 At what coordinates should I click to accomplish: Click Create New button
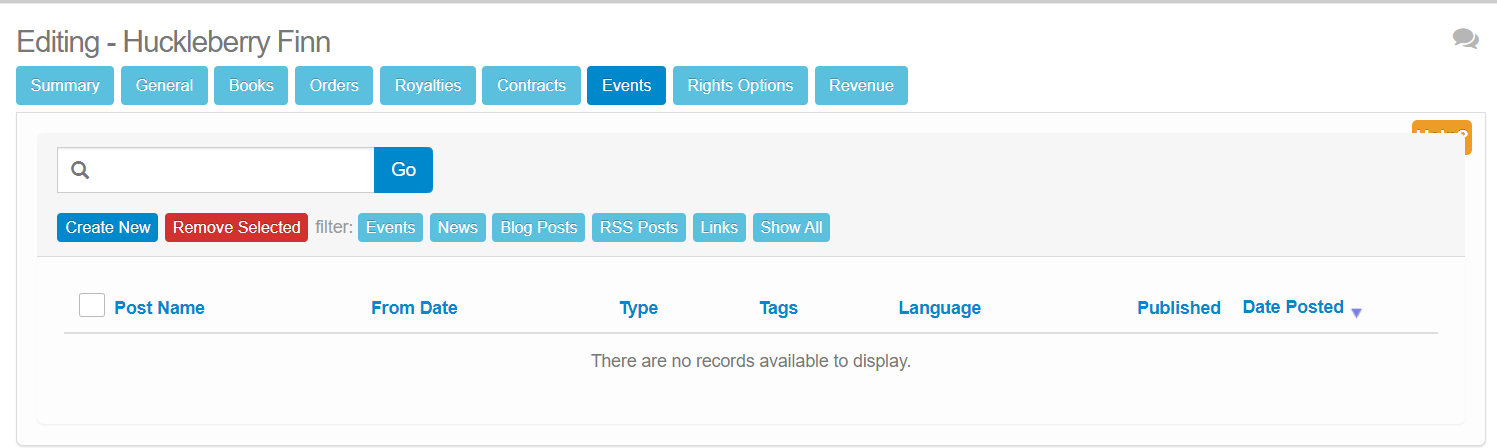pyautogui.click(x=108, y=228)
